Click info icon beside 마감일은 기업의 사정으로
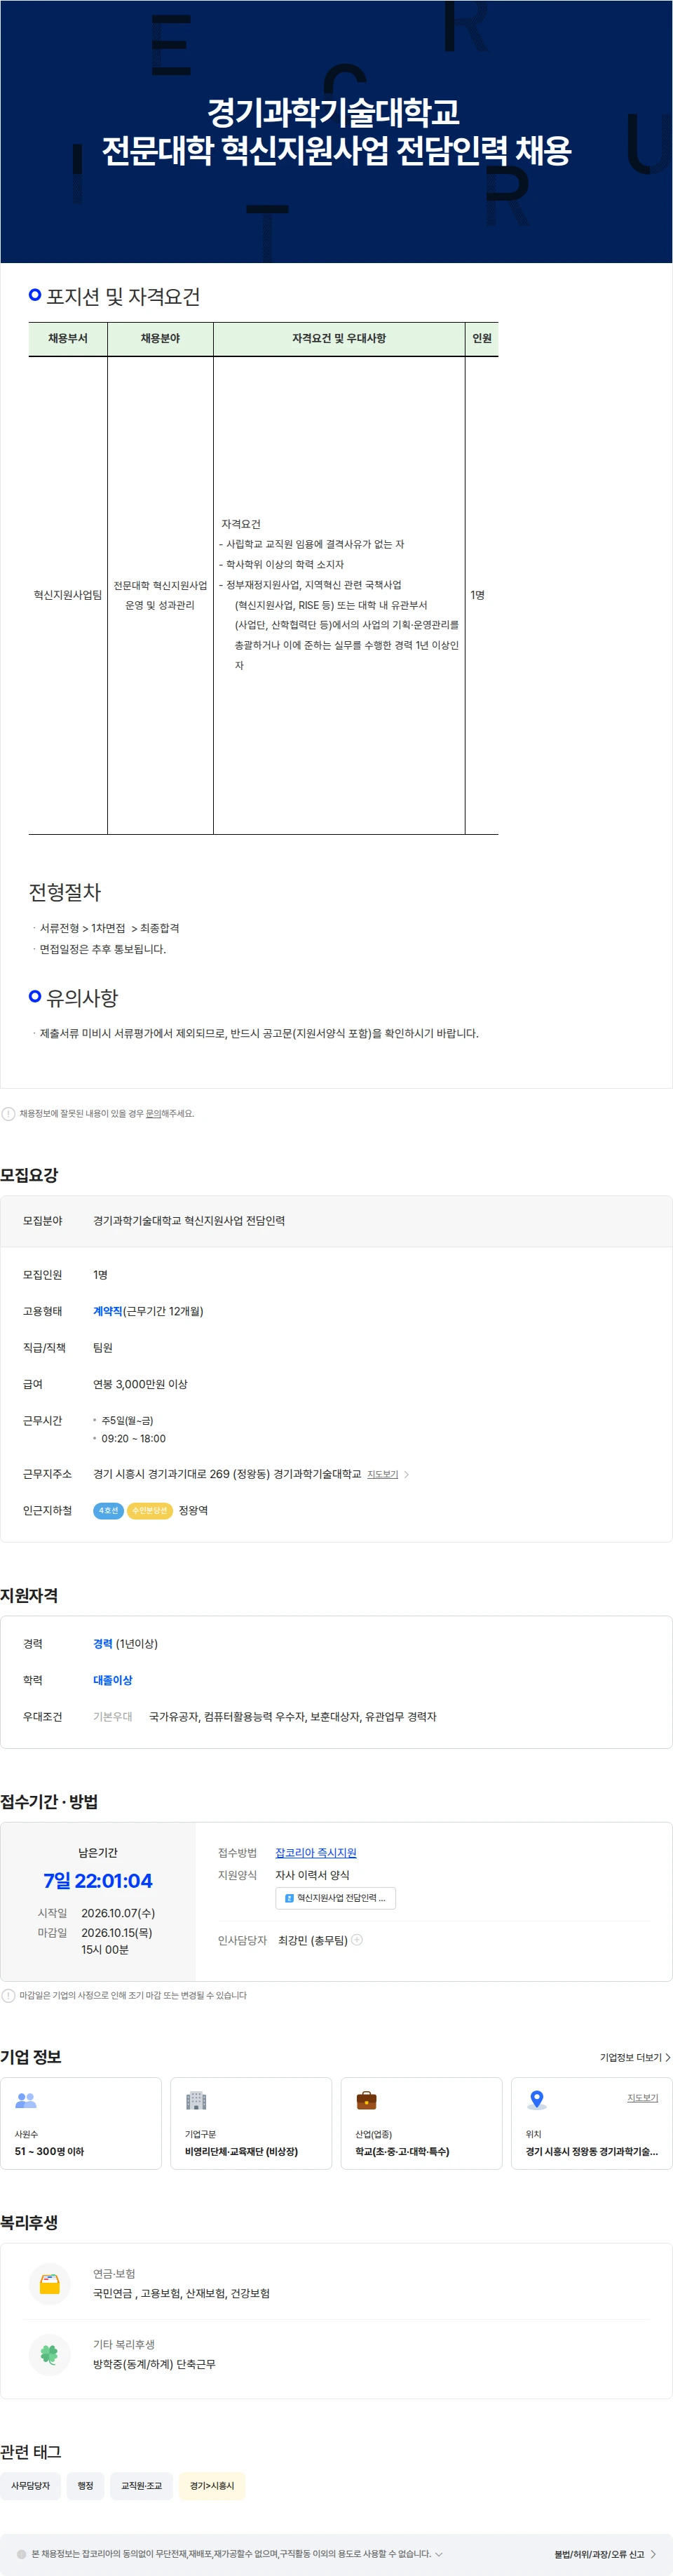Screen dimensions: 673x2576 8,1995
